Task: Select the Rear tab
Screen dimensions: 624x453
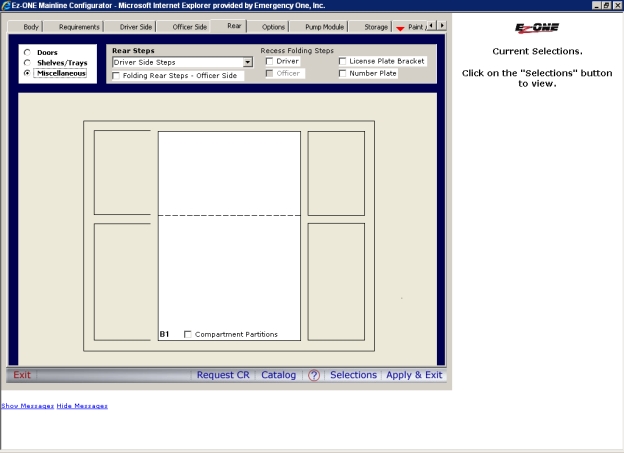Action: point(234,26)
